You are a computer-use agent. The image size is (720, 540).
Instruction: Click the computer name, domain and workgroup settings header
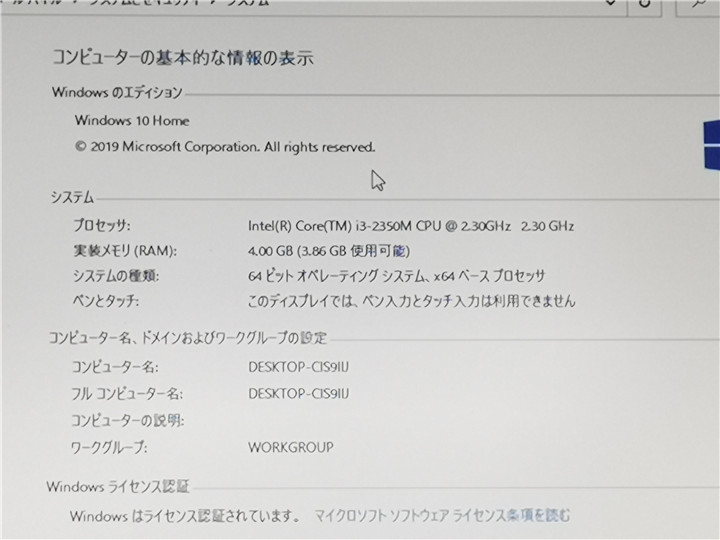coord(188,338)
